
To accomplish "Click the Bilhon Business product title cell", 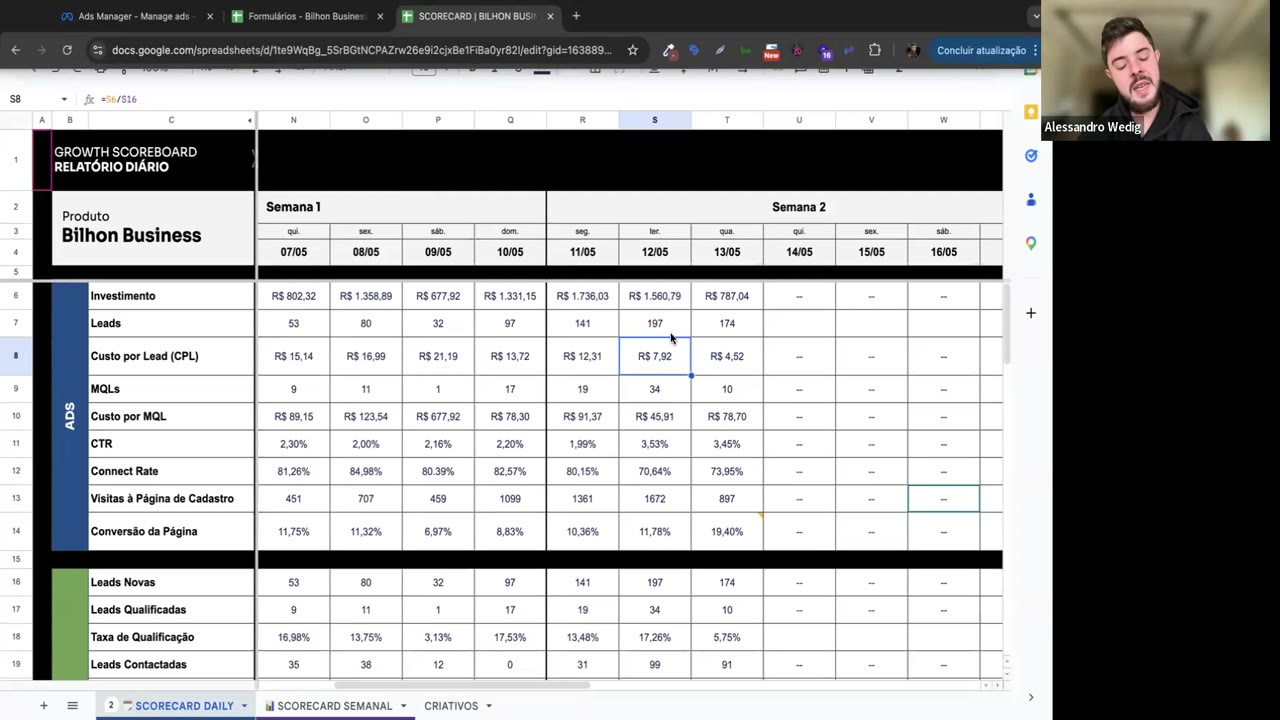I will pos(153,228).
